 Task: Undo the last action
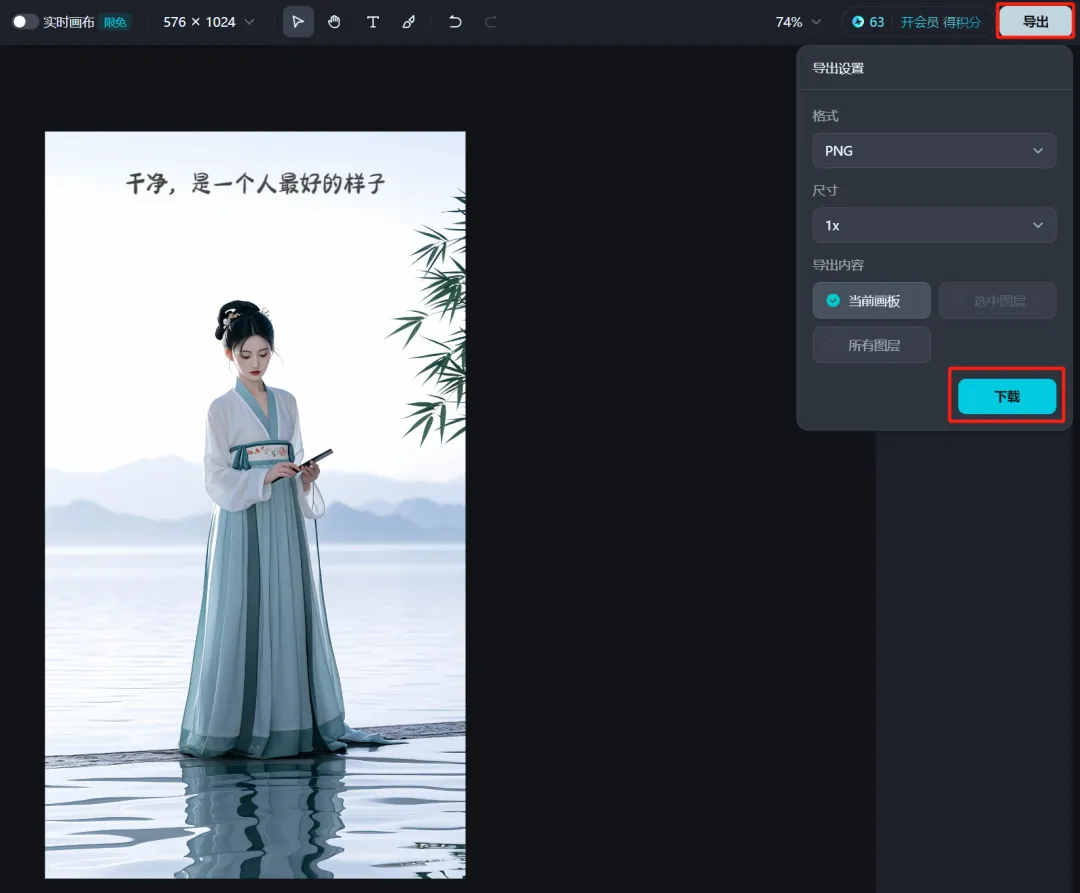tap(455, 22)
